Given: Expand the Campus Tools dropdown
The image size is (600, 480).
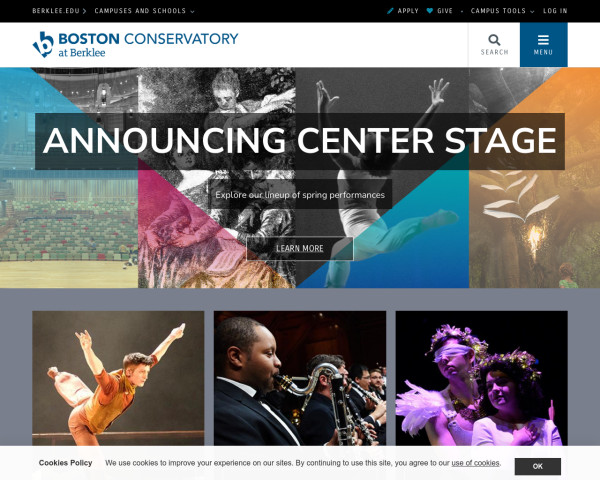Looking at the screenshot, I should (502, 11).
